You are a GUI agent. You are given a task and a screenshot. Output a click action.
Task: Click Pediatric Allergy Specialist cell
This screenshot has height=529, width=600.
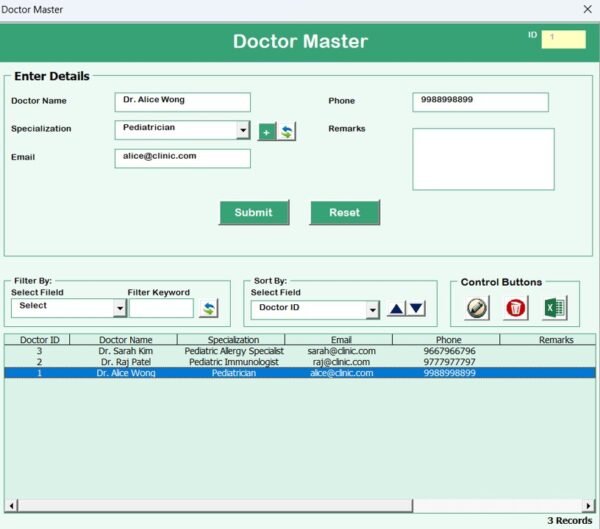[x=234, y=351]
